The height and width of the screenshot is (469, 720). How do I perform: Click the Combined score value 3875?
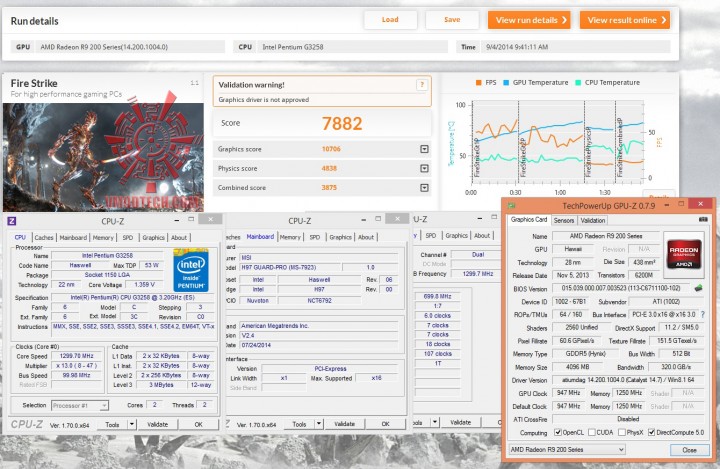[329, 187]
